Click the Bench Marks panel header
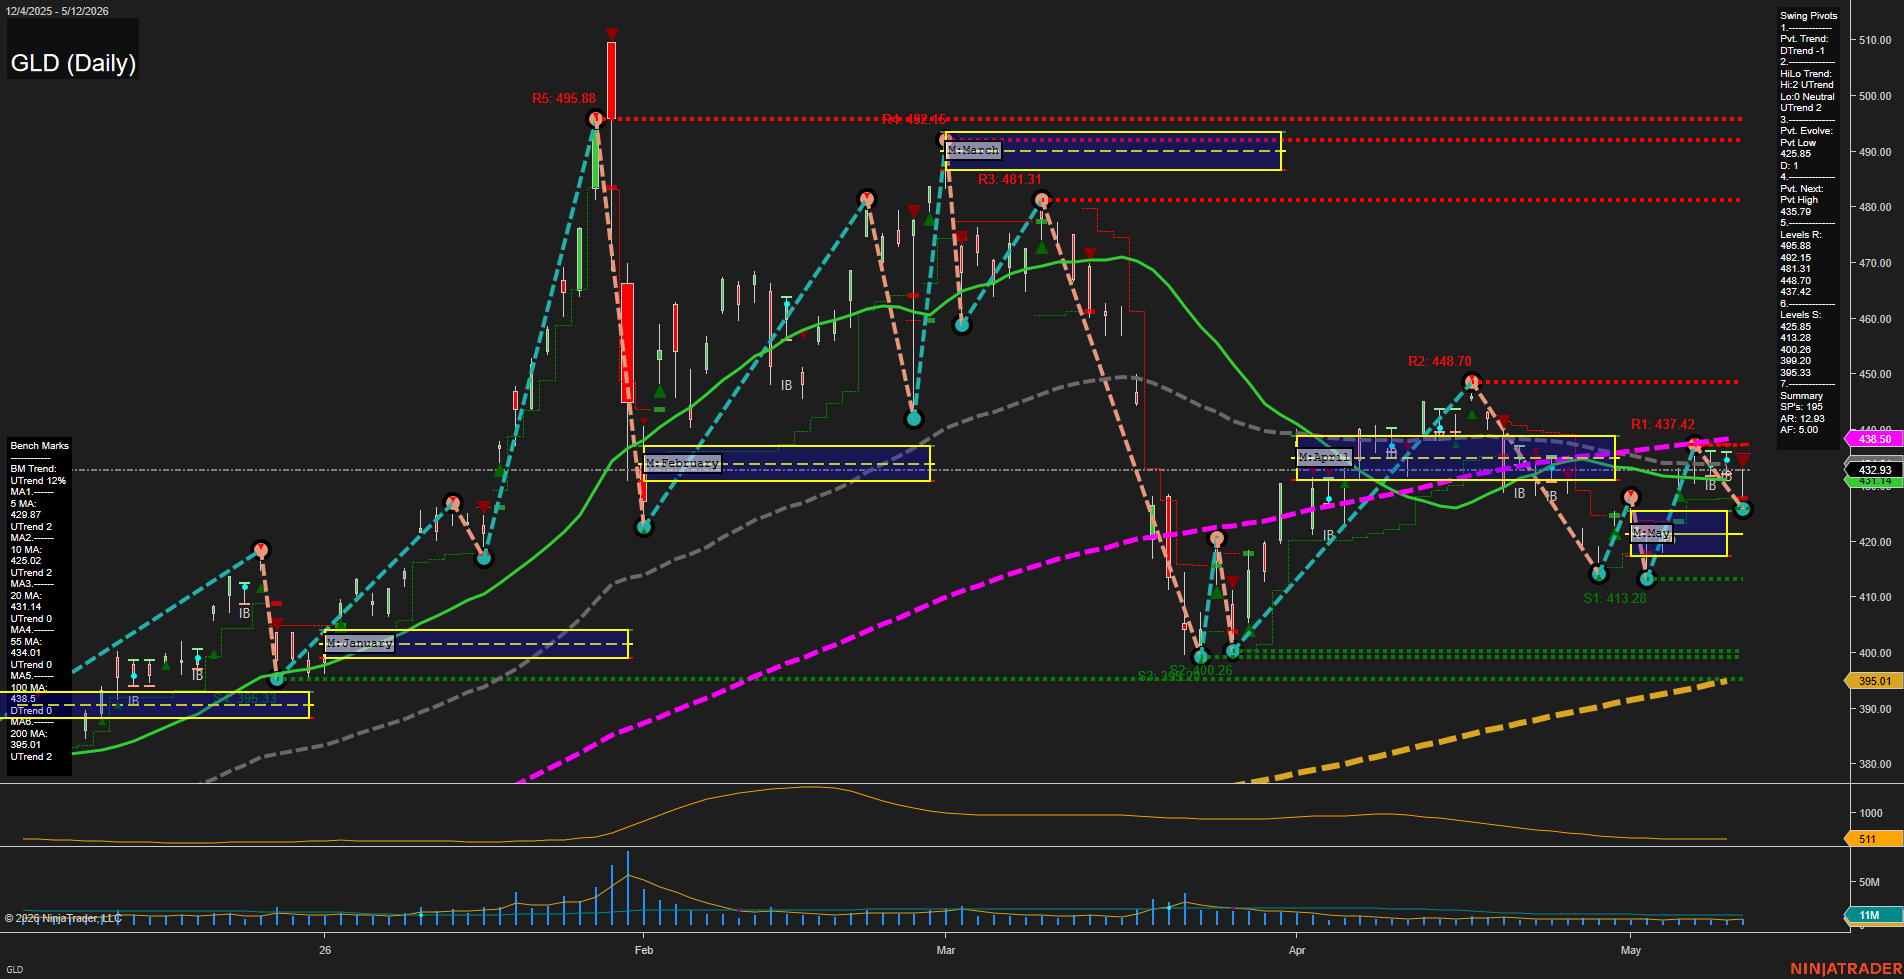 39,446
